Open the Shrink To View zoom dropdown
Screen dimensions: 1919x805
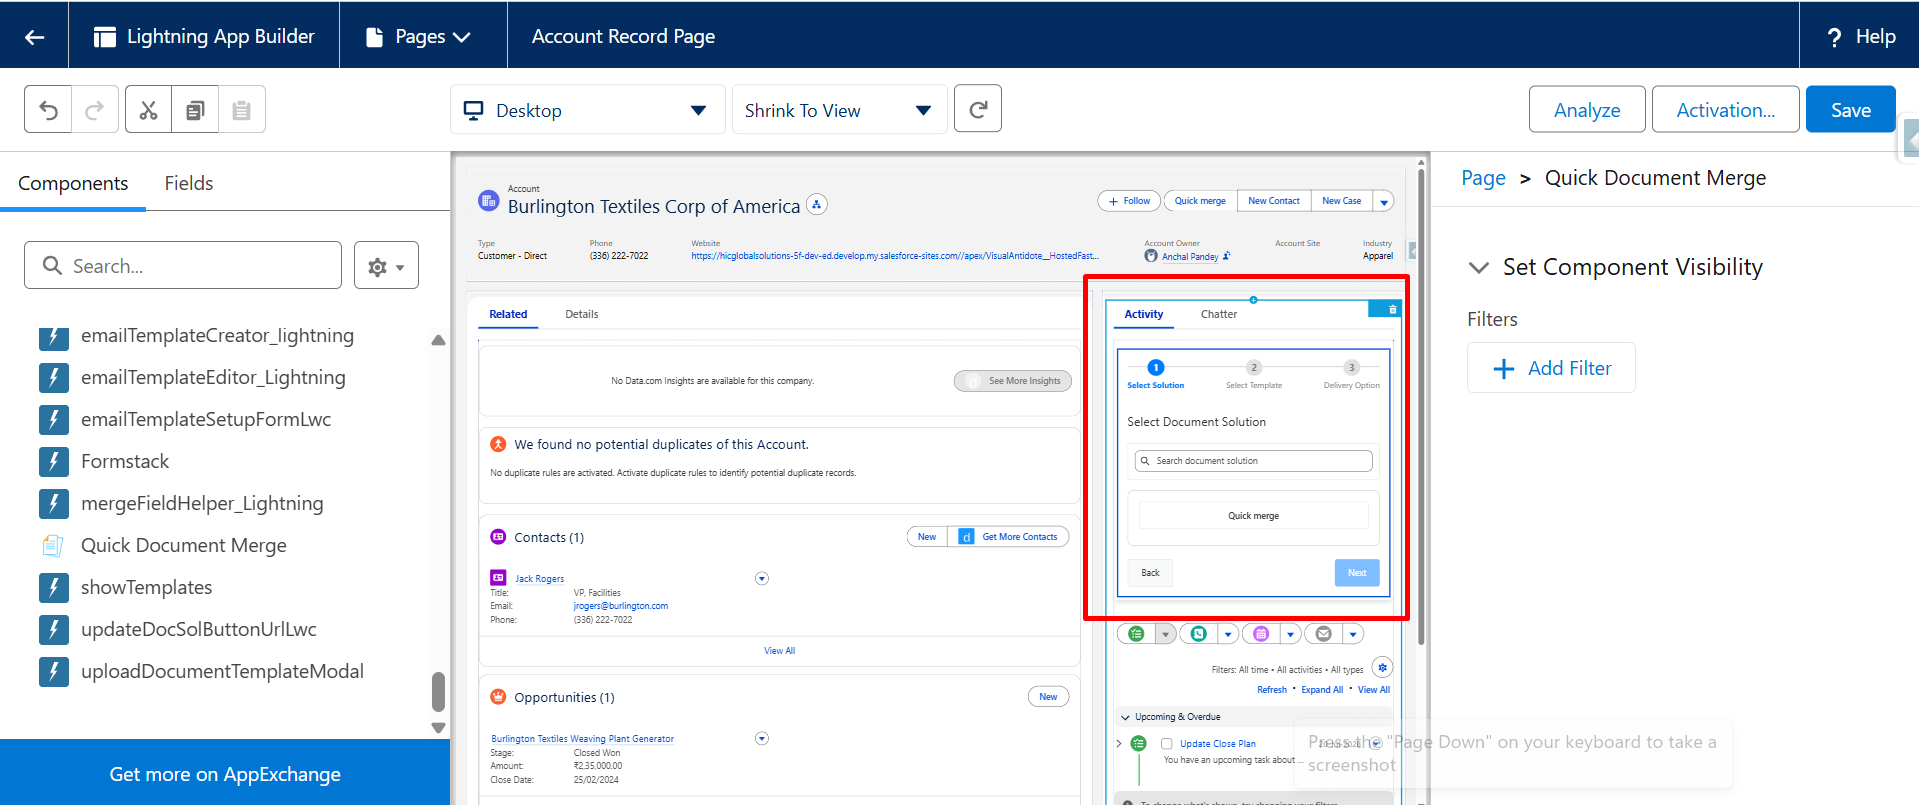(838, 110)
